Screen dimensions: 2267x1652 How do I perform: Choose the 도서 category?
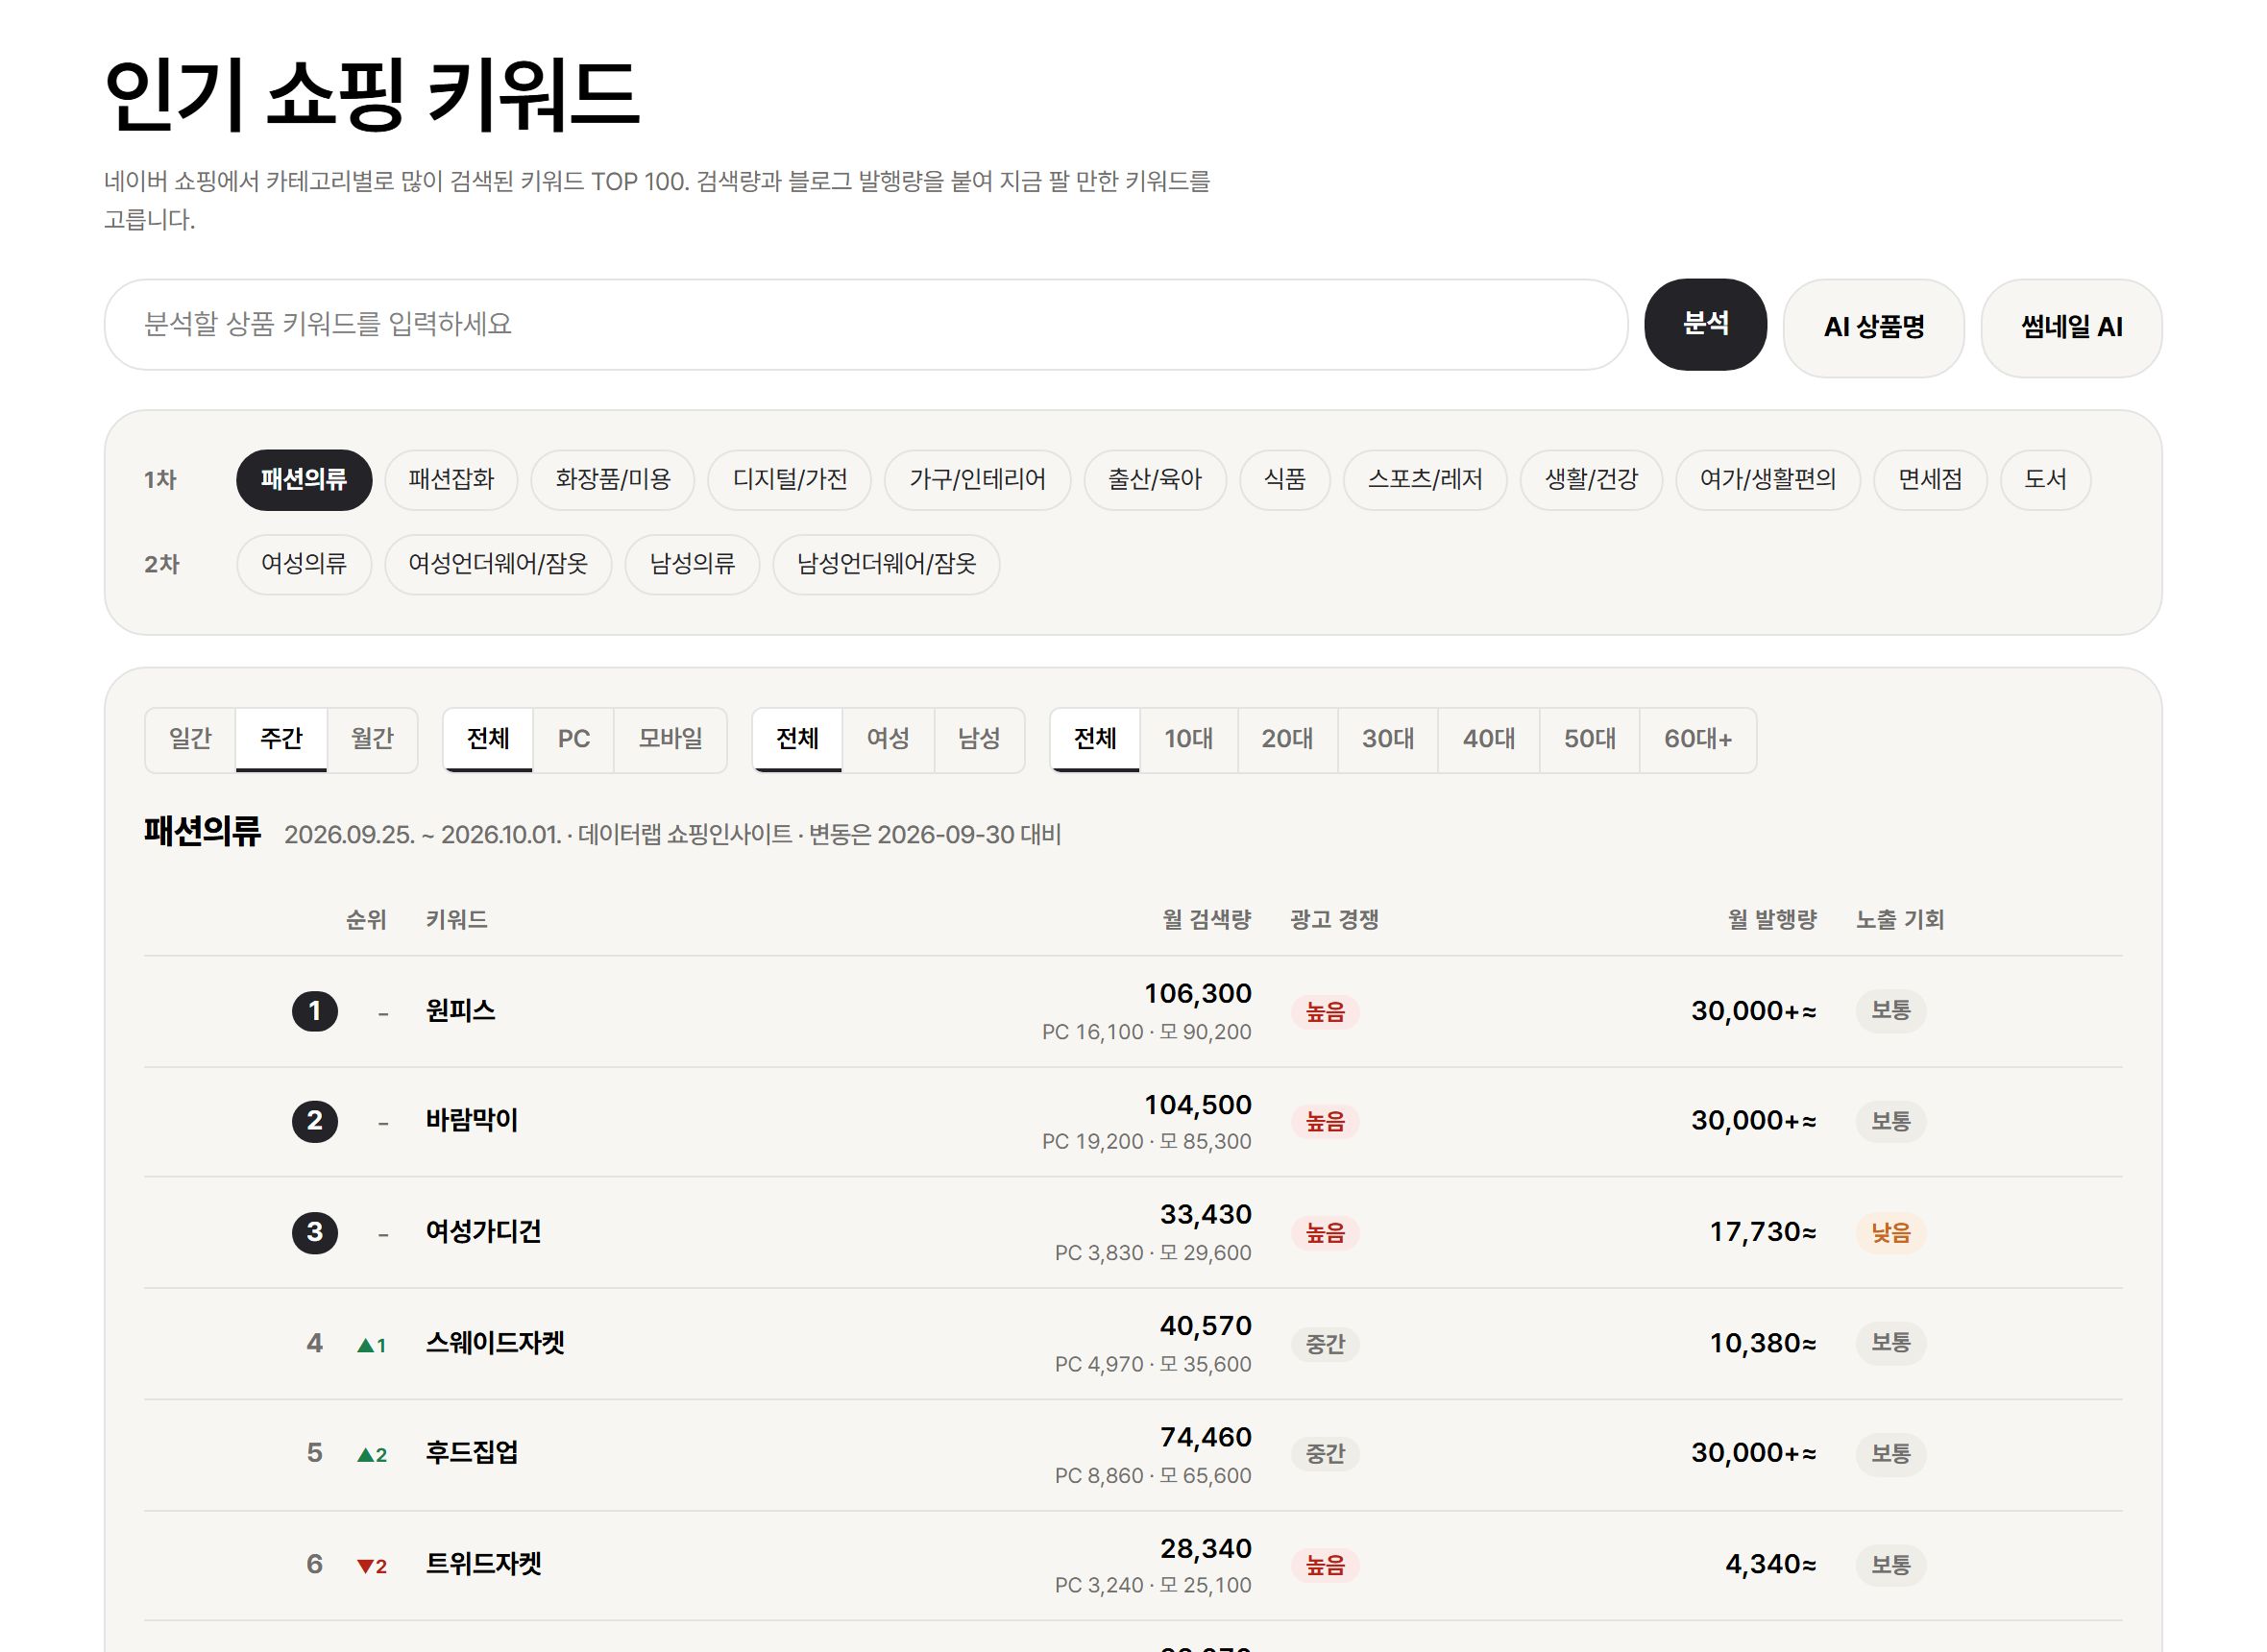click(x=2044, y=479)
